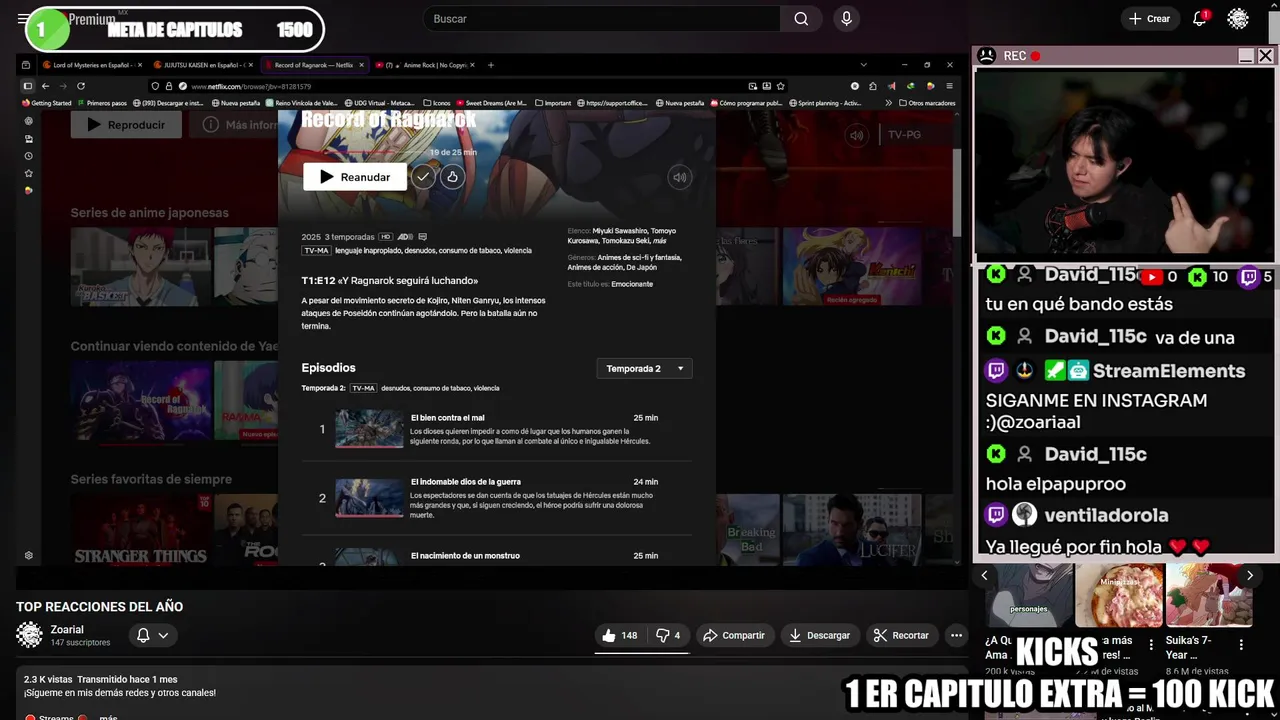The height and width of the screenshot is (720, 1280).
Task: Open the Getting Started bookmark
Action: [47, 103]
